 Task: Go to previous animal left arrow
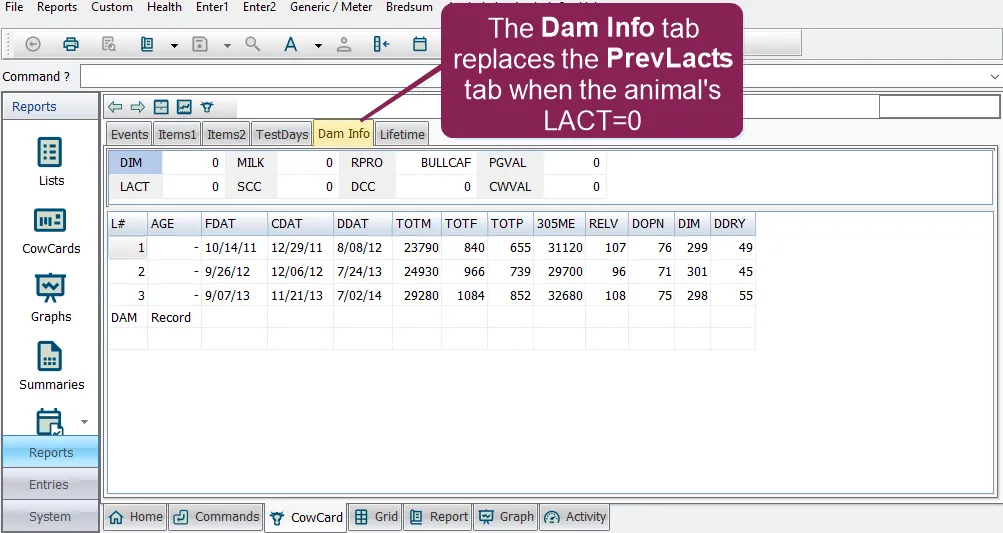click(x=115, y=107)
